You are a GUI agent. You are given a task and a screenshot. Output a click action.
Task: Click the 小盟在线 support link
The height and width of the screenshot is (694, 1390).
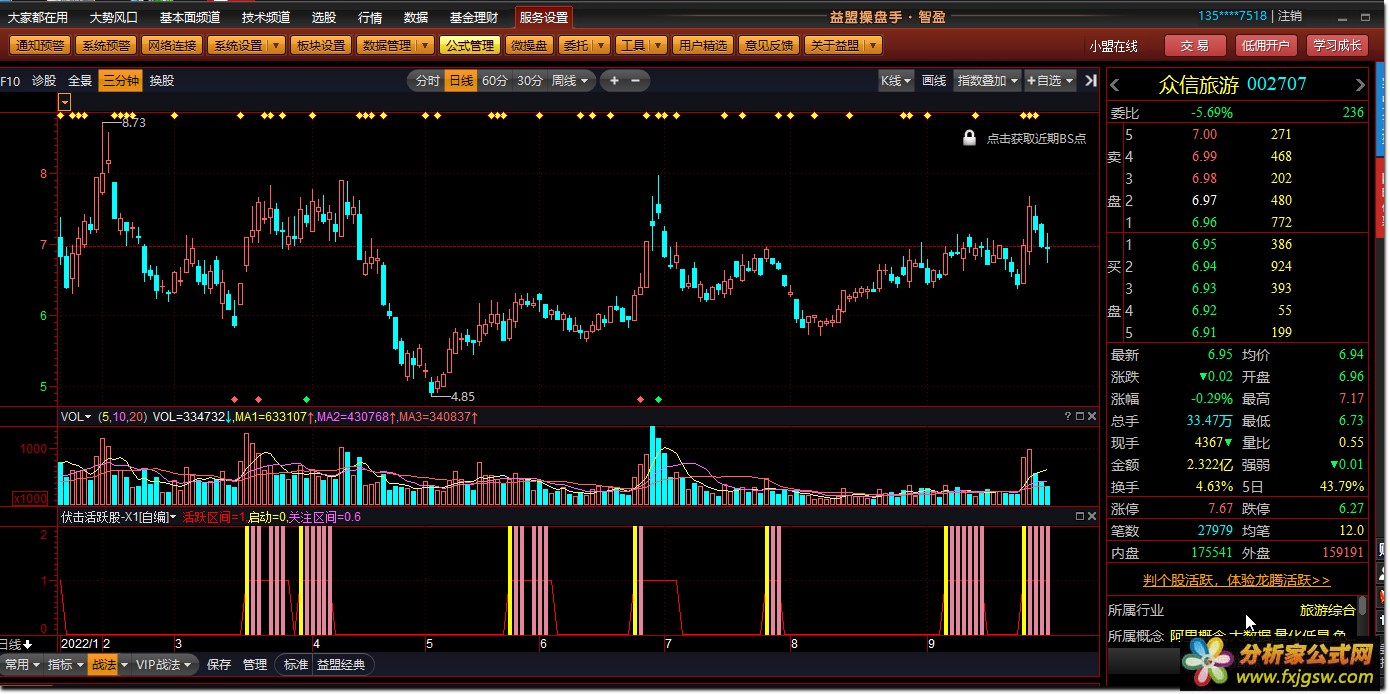[1114, 47]
